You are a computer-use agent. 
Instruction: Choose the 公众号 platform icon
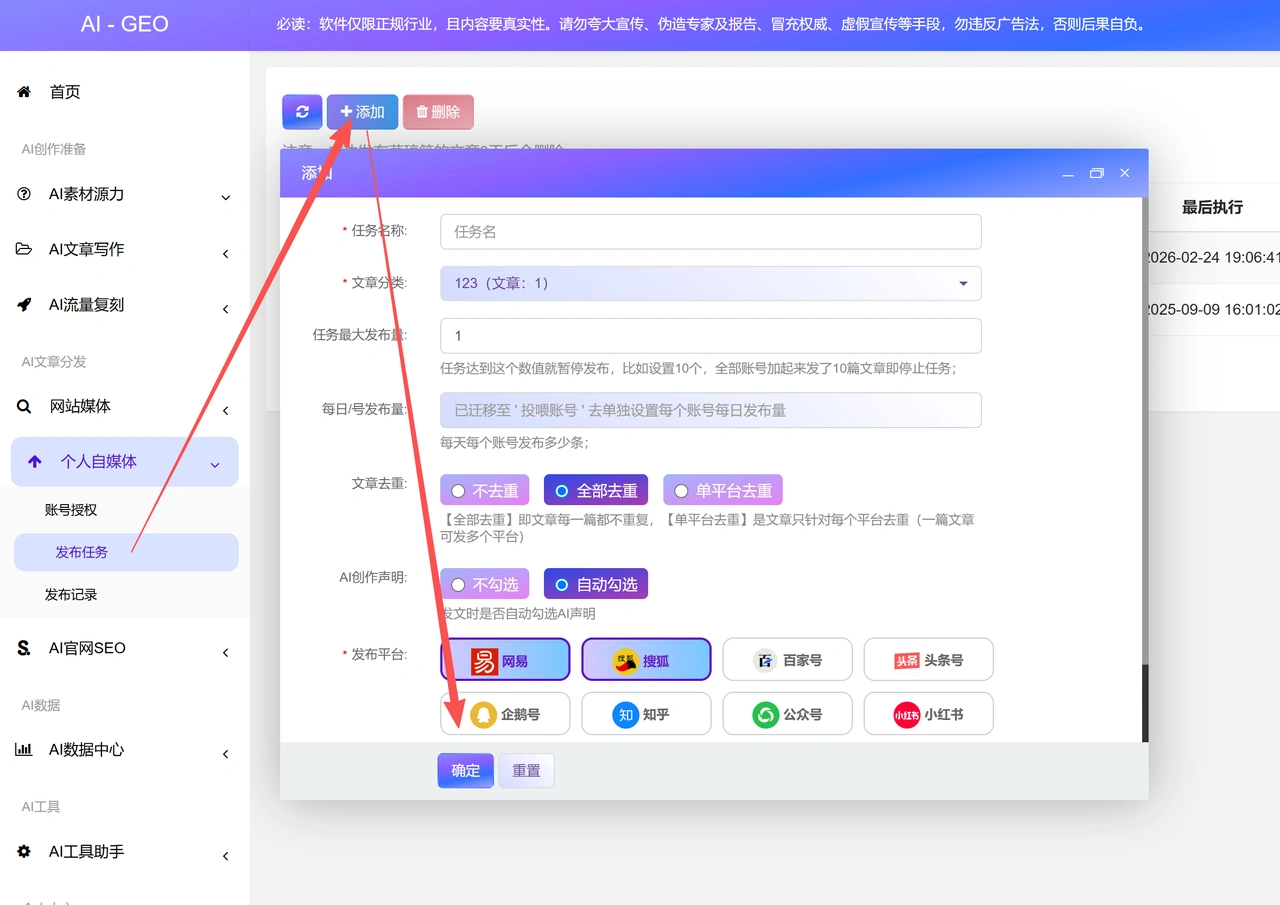coord(766,714)
